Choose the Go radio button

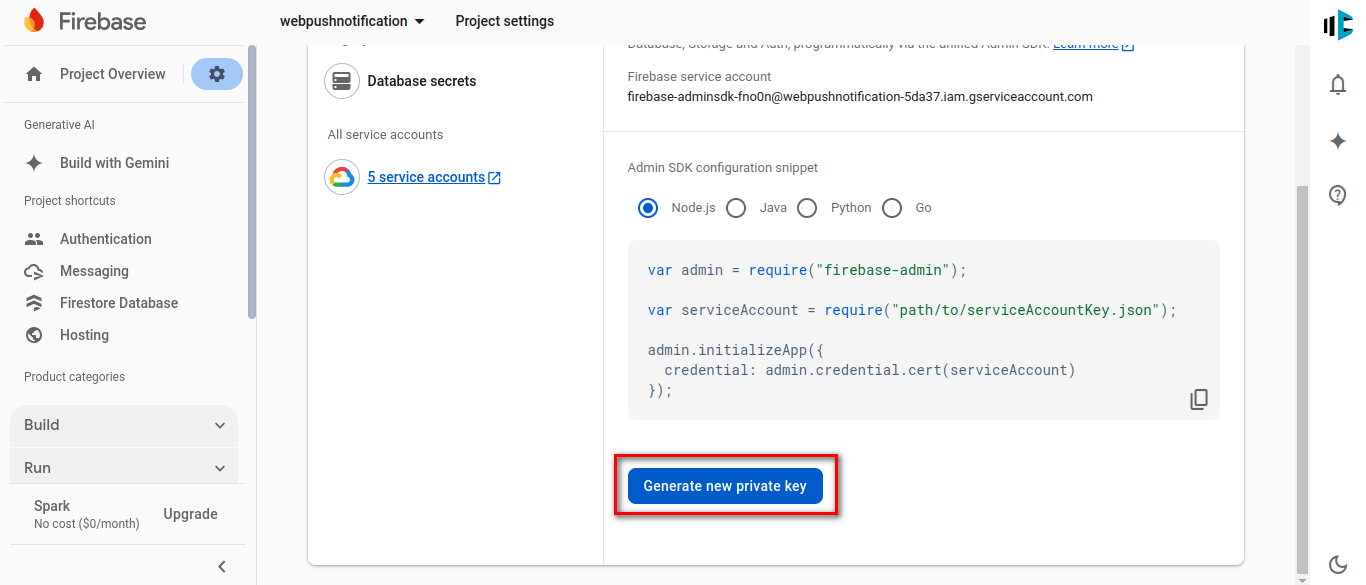point(892,208)
